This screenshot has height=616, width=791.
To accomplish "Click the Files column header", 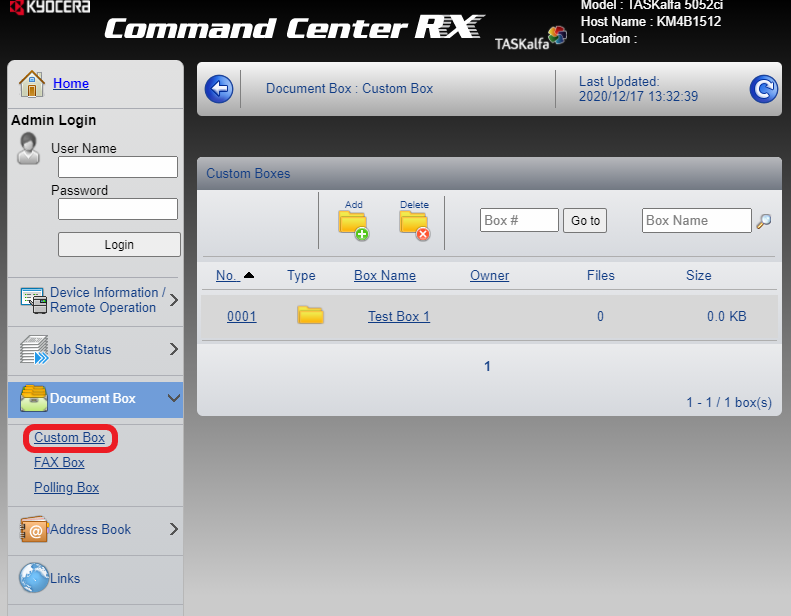I will click(600, 275).
